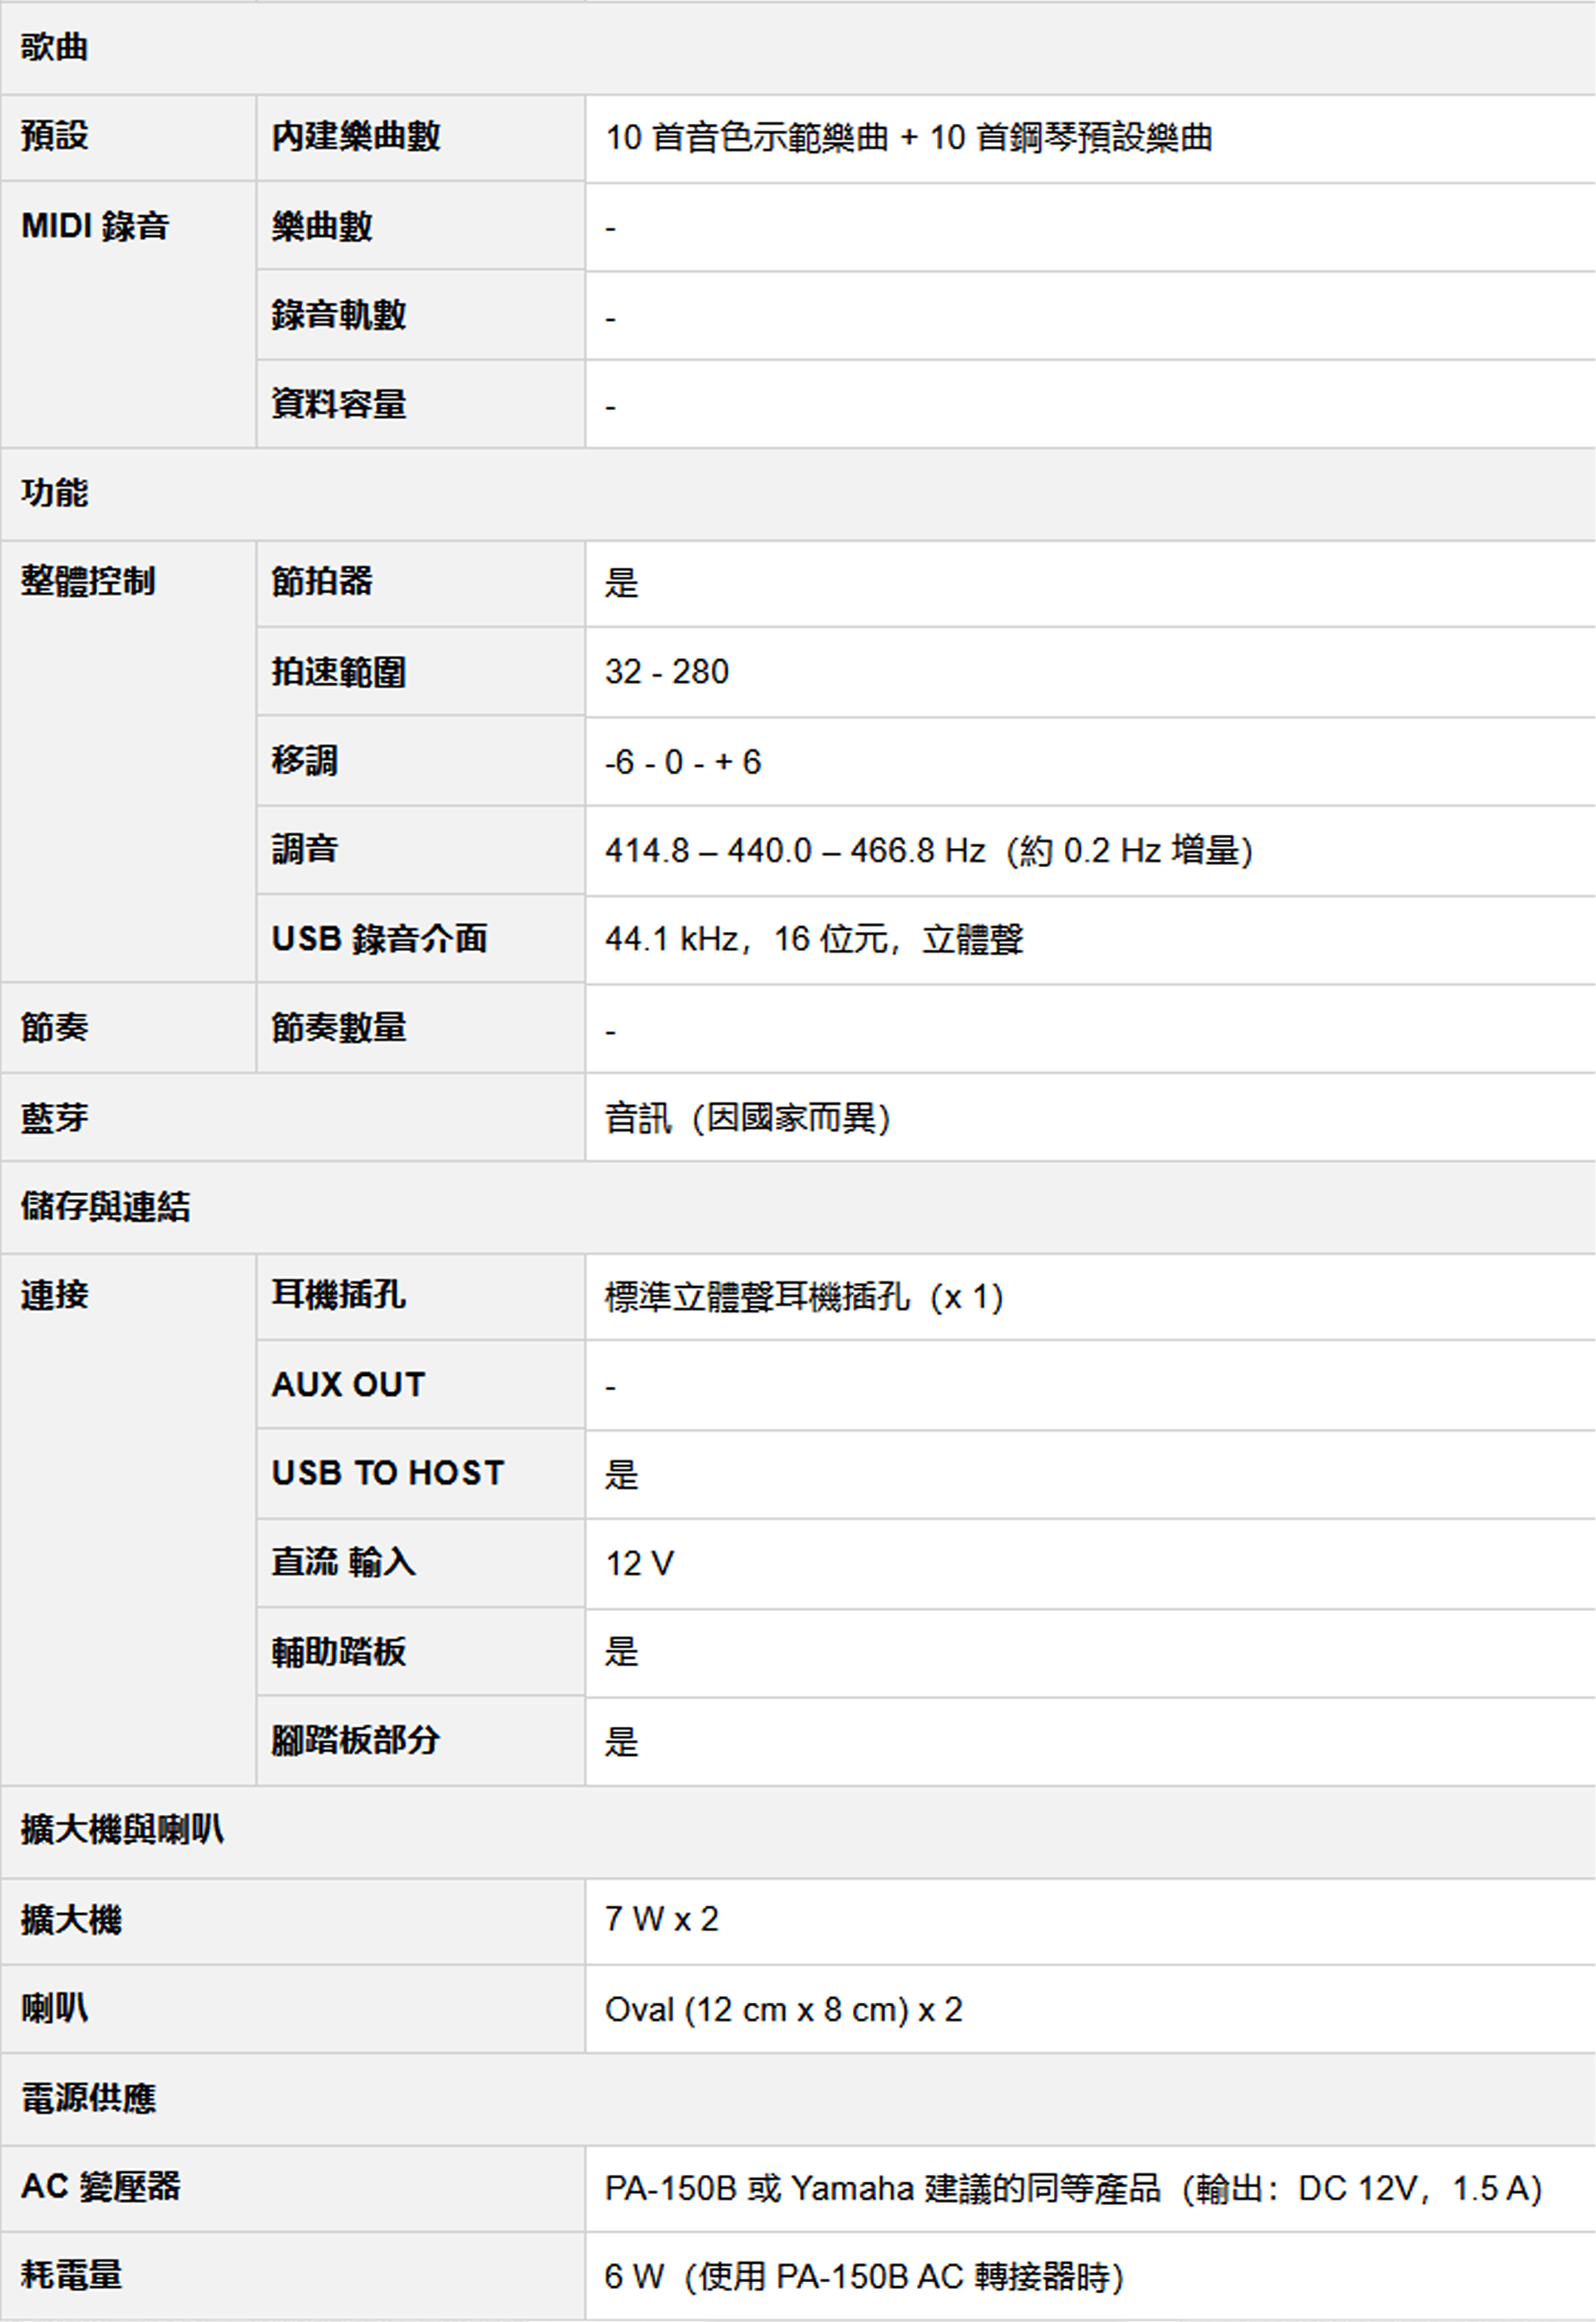Click the 44.1 kHz value cell
The image size is (1596, 2322).
814,939
